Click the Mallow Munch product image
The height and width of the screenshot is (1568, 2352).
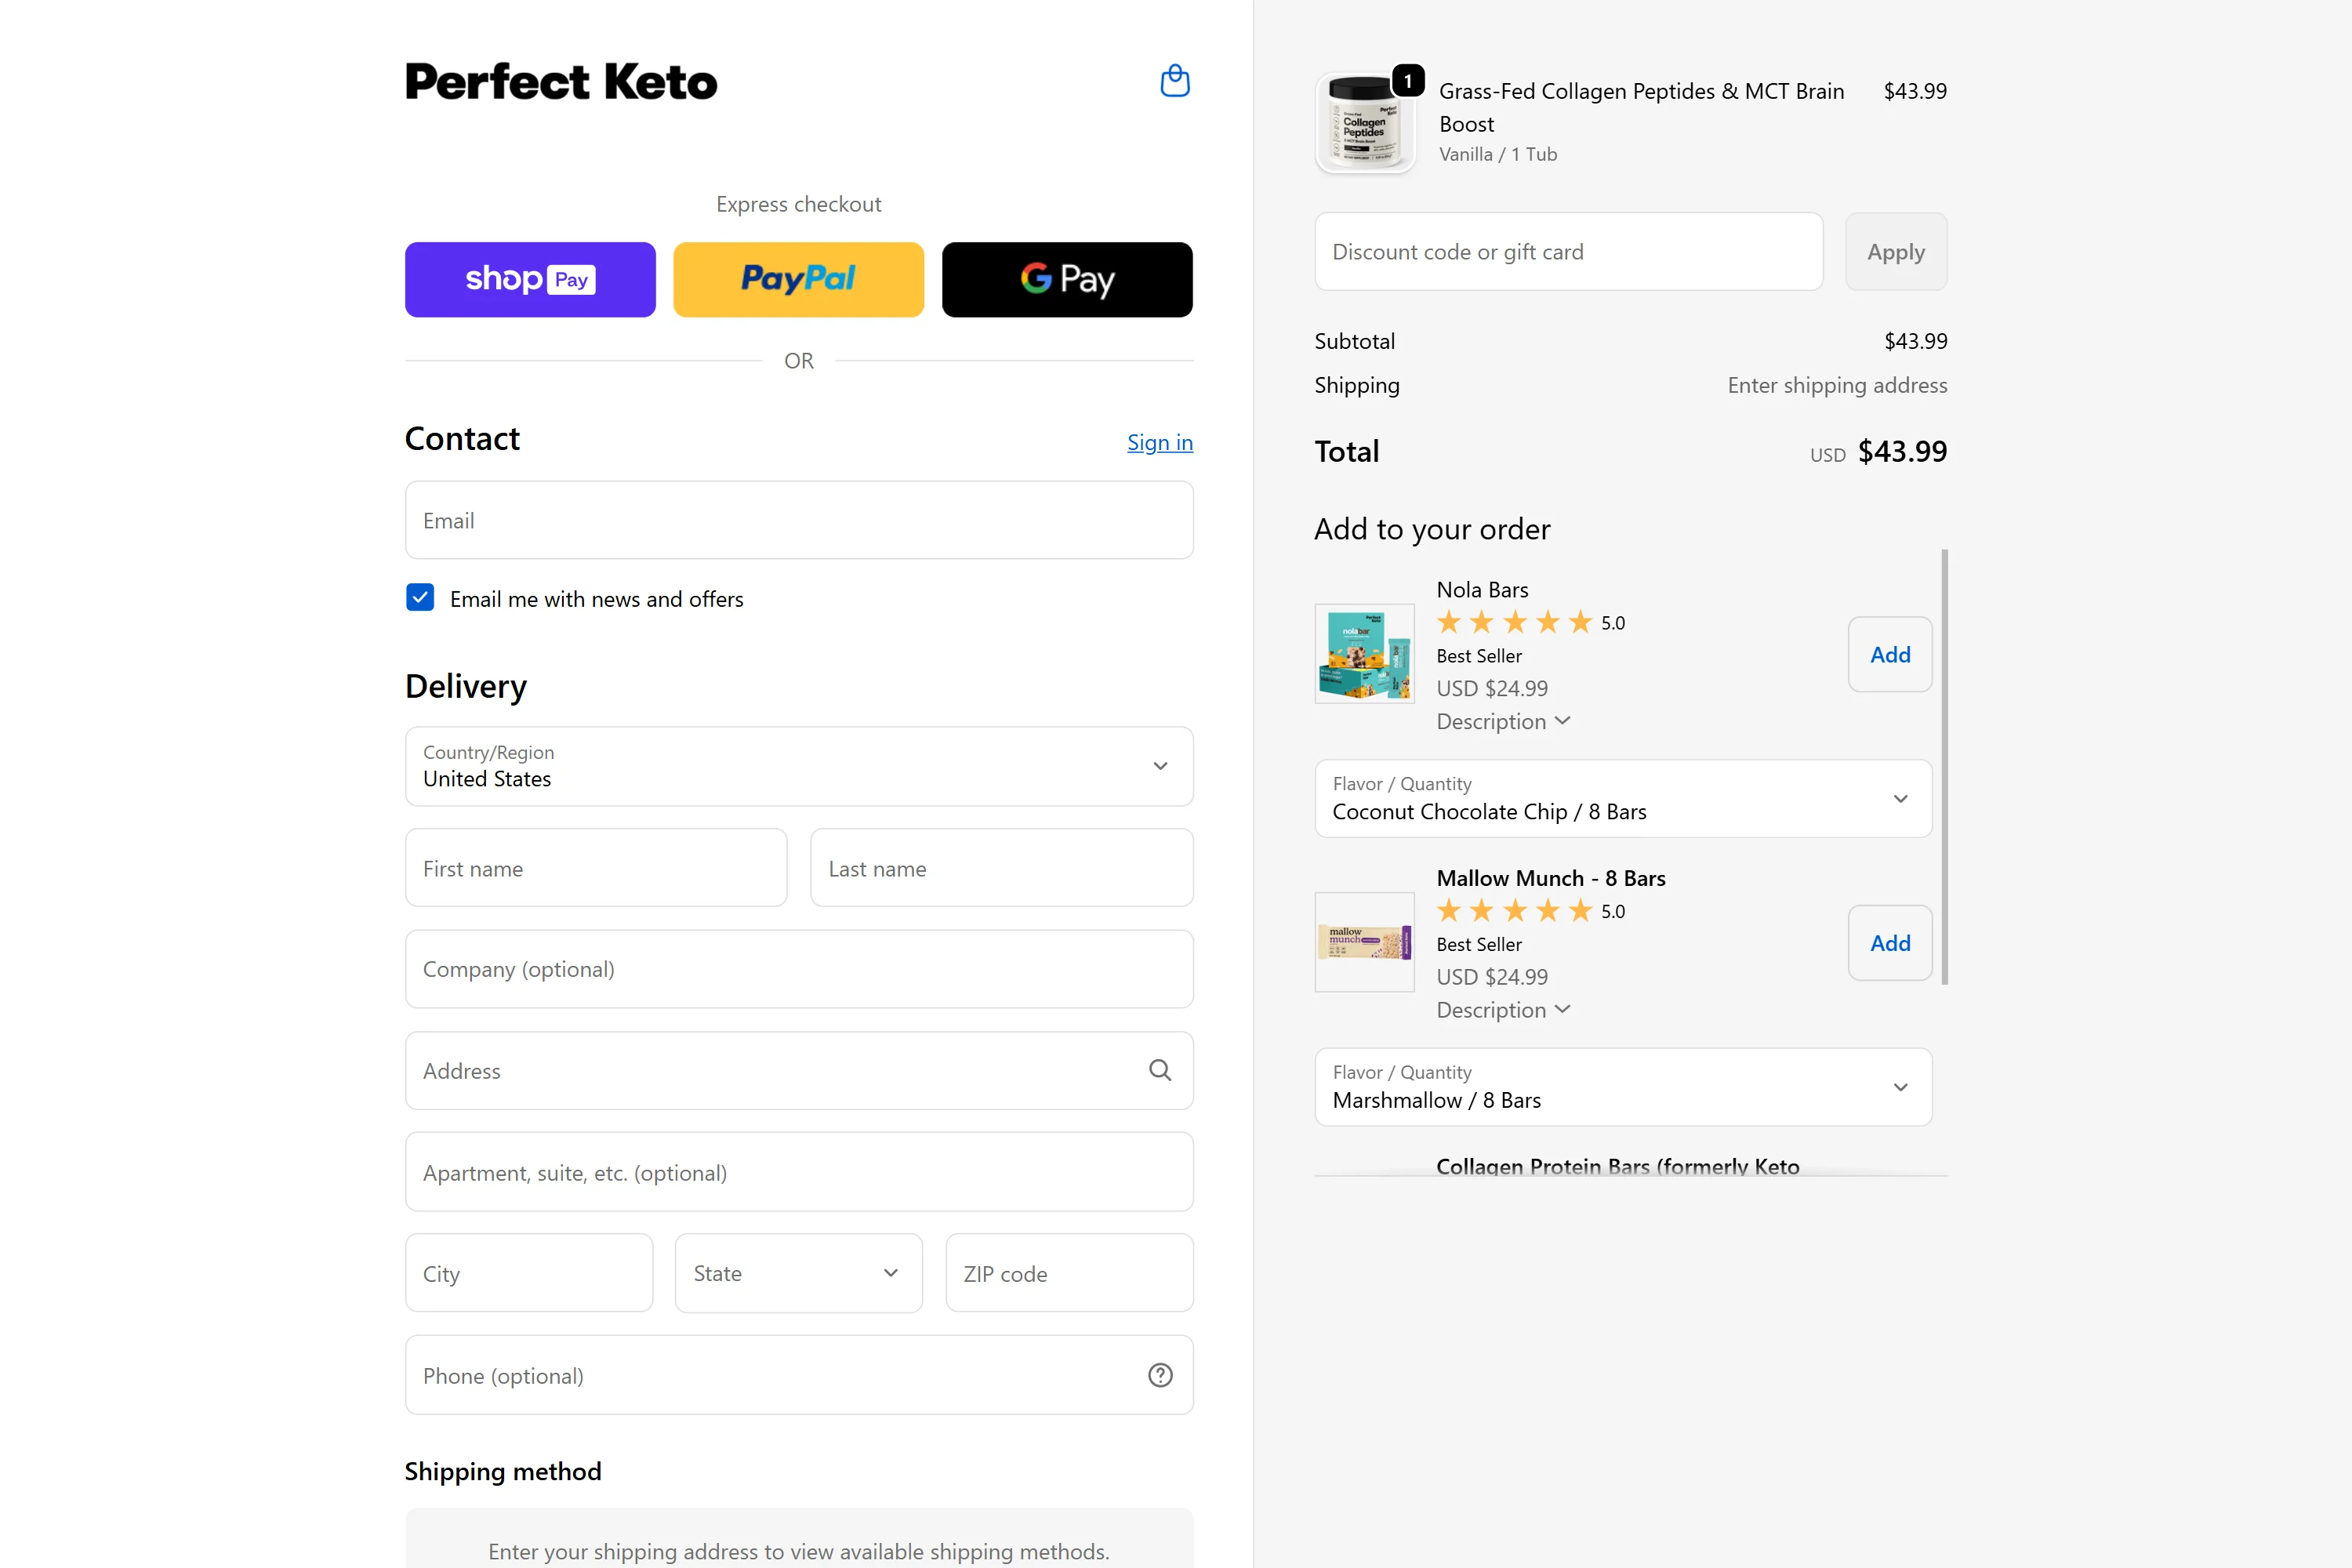pyautogui.click(x=1364, y=942)
